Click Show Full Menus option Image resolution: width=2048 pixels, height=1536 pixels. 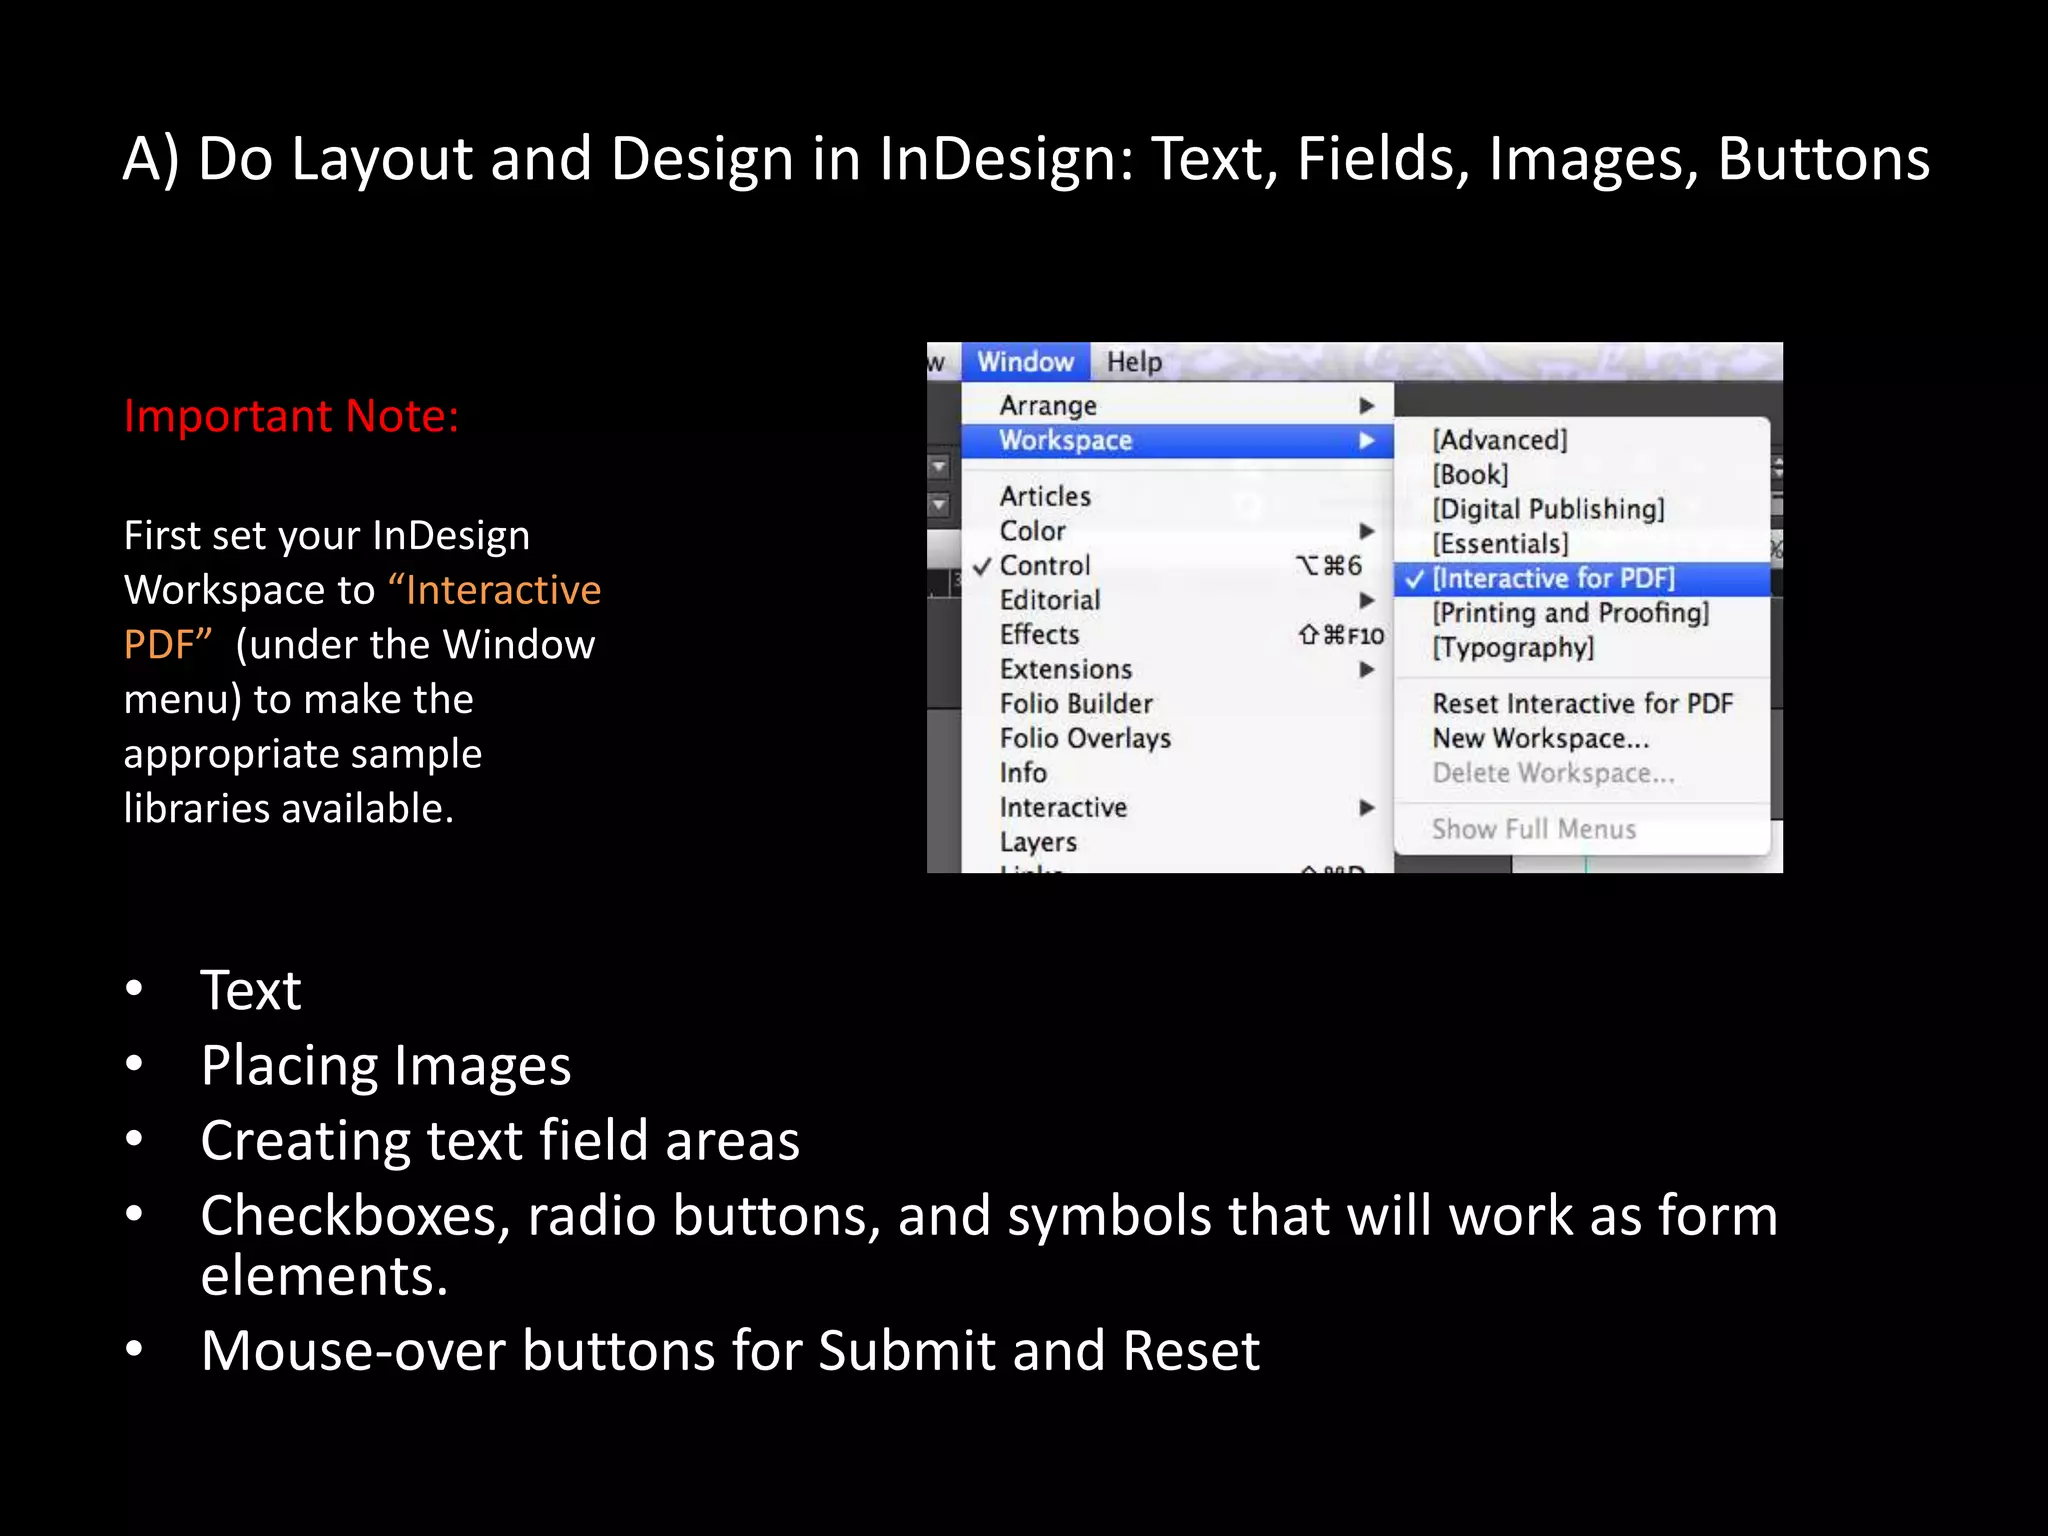coord(1533,829)
